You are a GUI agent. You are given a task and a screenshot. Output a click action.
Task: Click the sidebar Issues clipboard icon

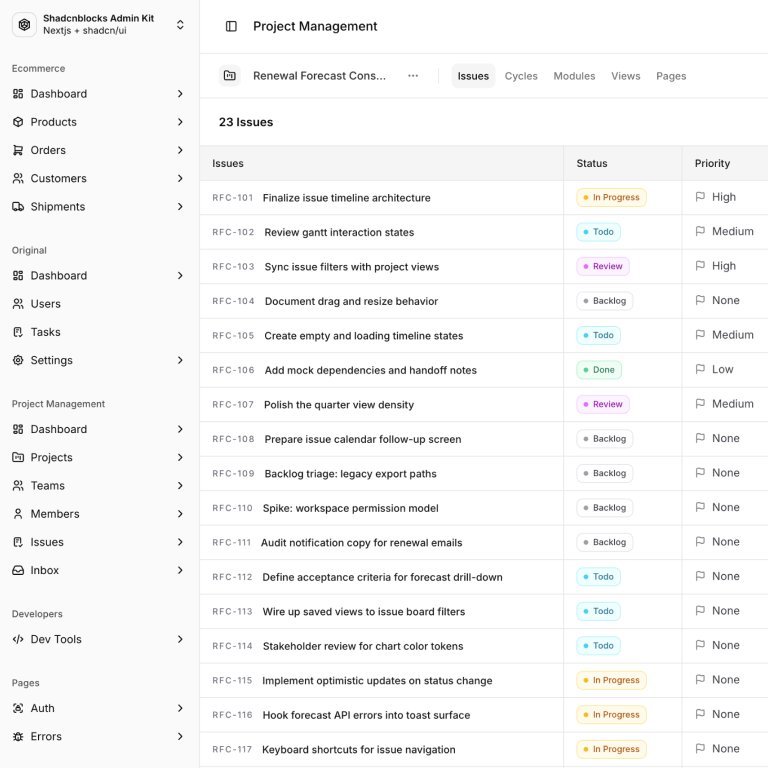click(18, 542)
